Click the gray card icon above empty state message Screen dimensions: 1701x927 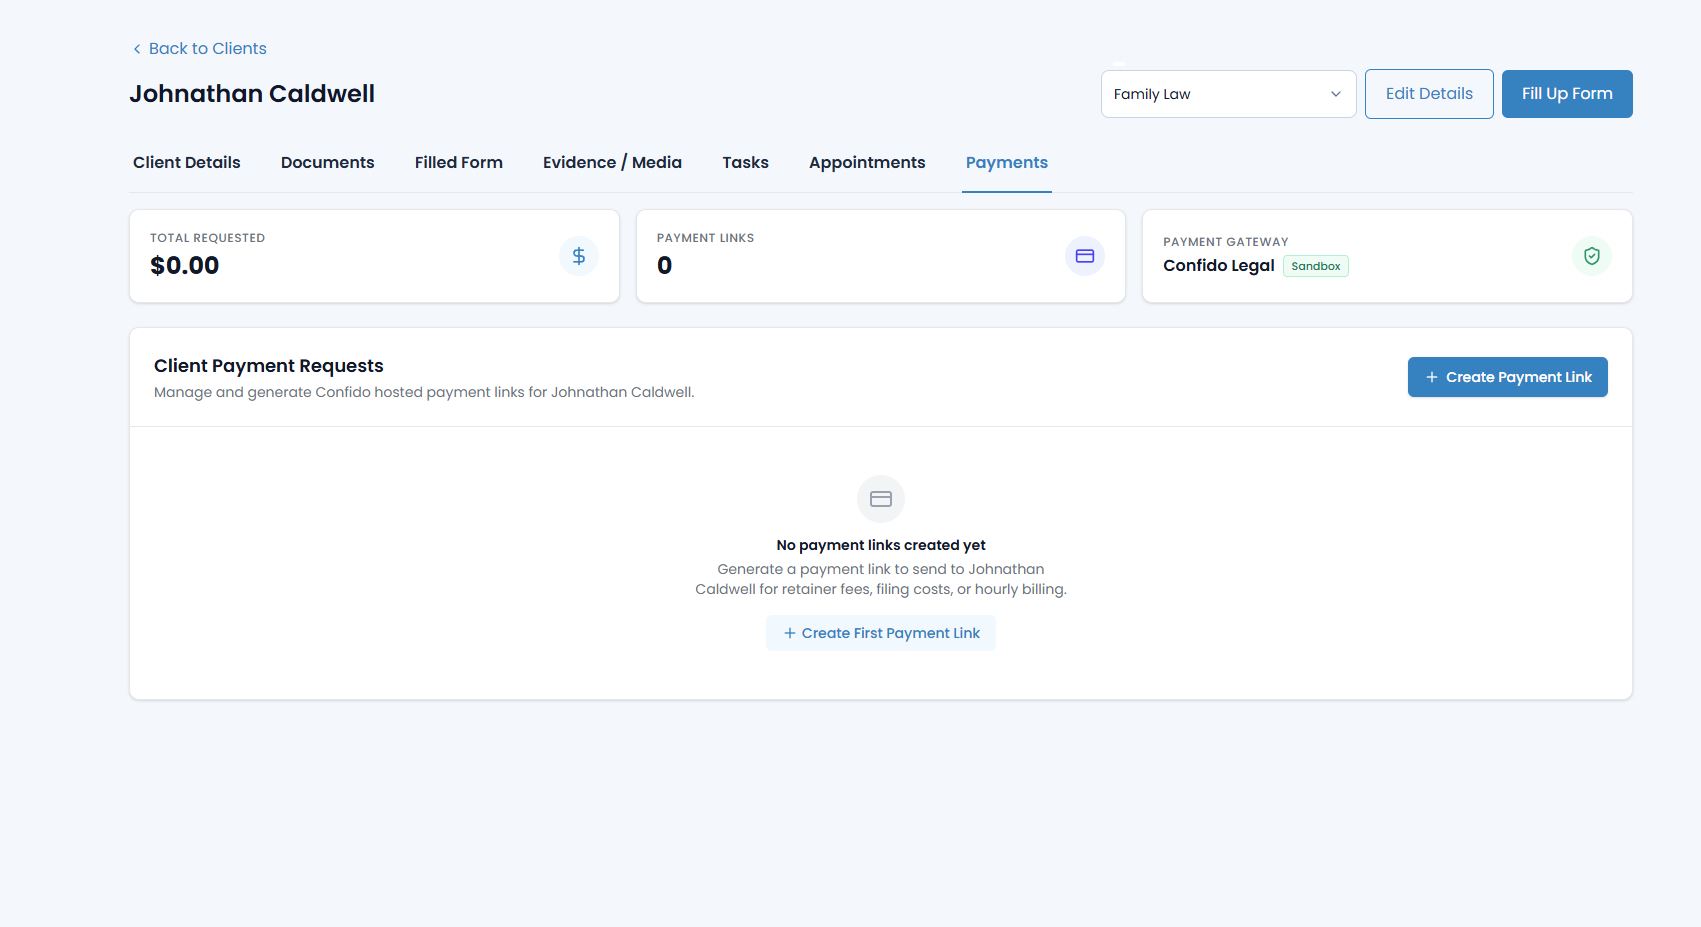tap(881, 499)
